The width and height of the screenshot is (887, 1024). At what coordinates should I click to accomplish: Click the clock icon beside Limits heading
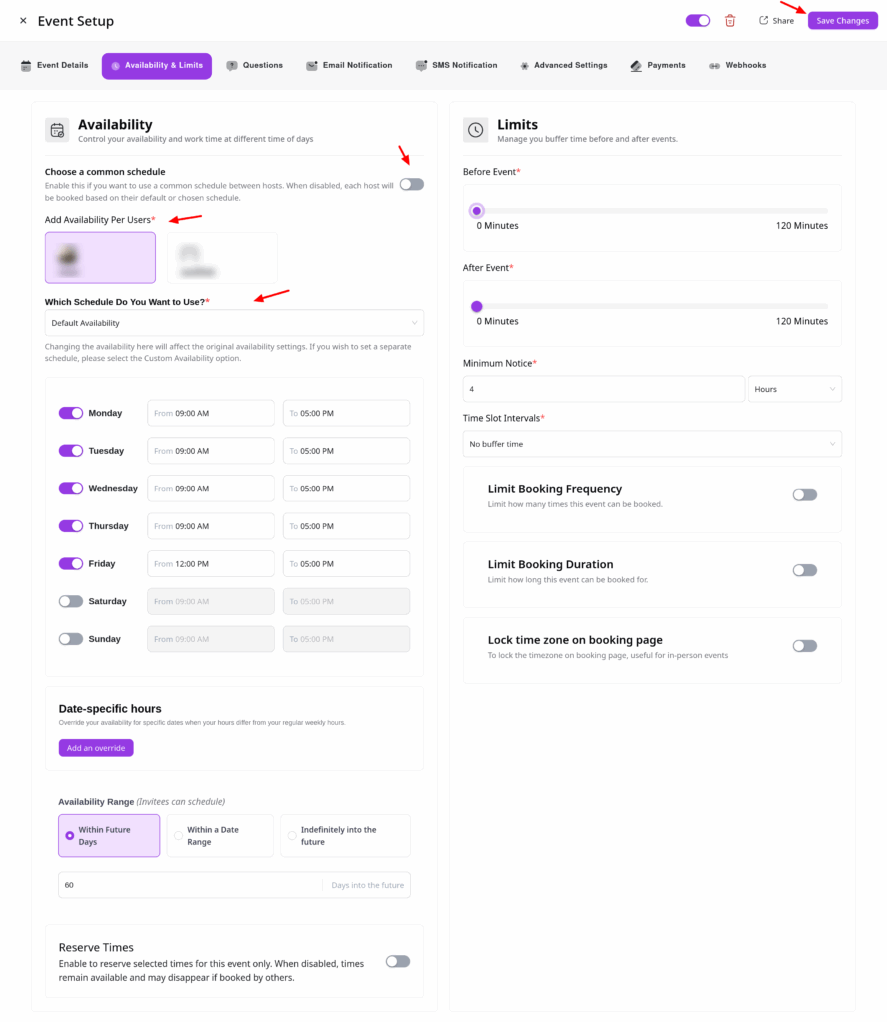coord(476,130)
